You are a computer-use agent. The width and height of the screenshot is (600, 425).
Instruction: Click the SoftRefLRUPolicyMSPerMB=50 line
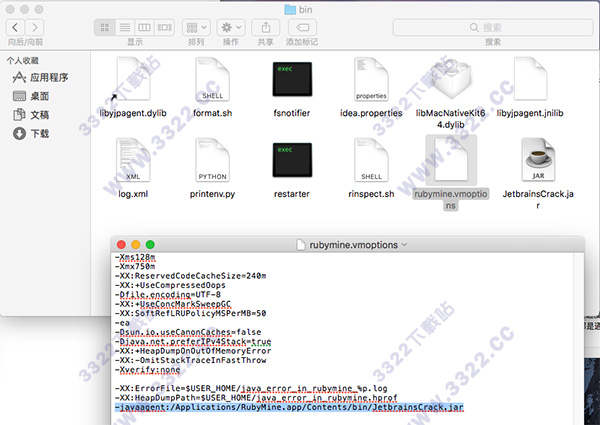pyautogui.click(x=191, y=313)
